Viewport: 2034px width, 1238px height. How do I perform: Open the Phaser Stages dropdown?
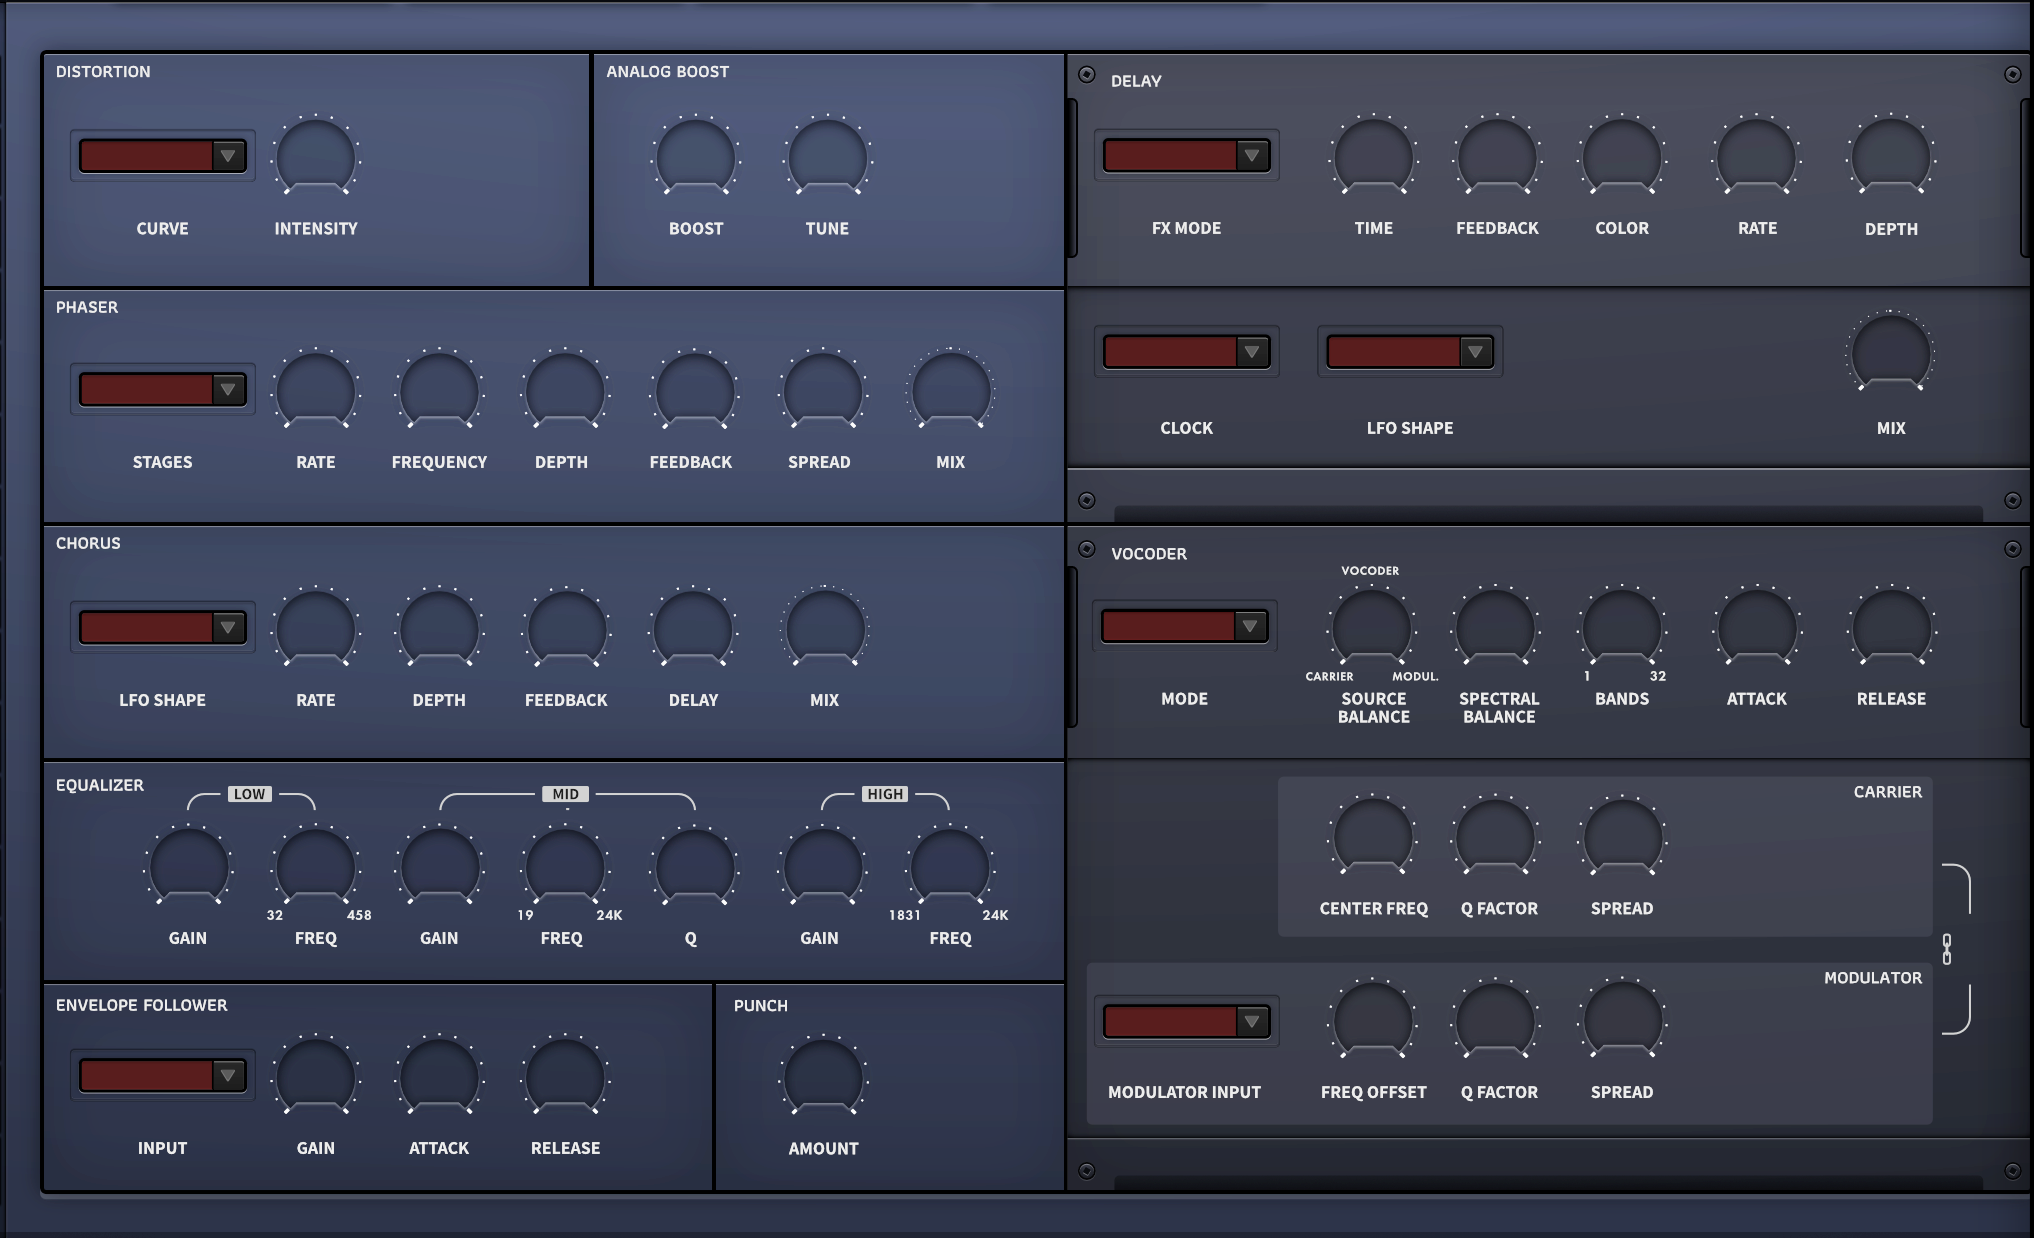[162, 389]
